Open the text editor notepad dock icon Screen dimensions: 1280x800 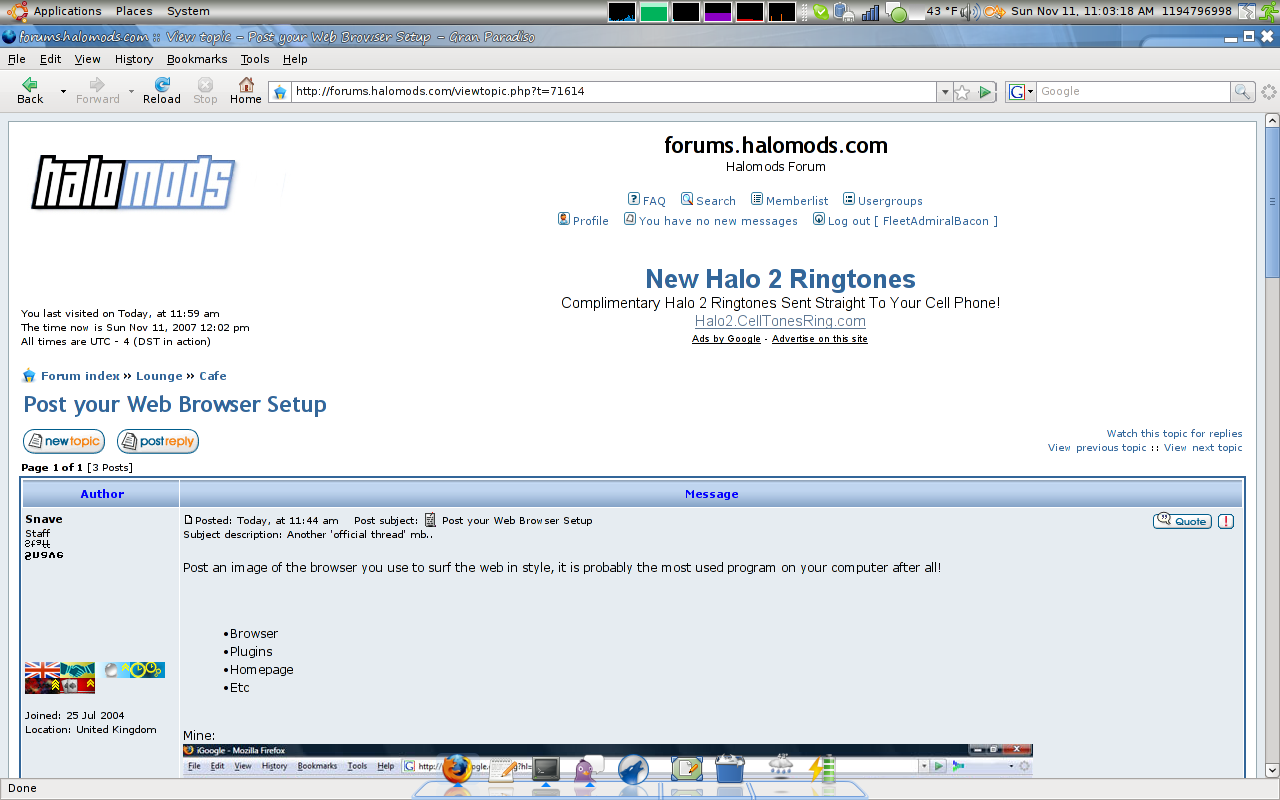pos(502,770)
